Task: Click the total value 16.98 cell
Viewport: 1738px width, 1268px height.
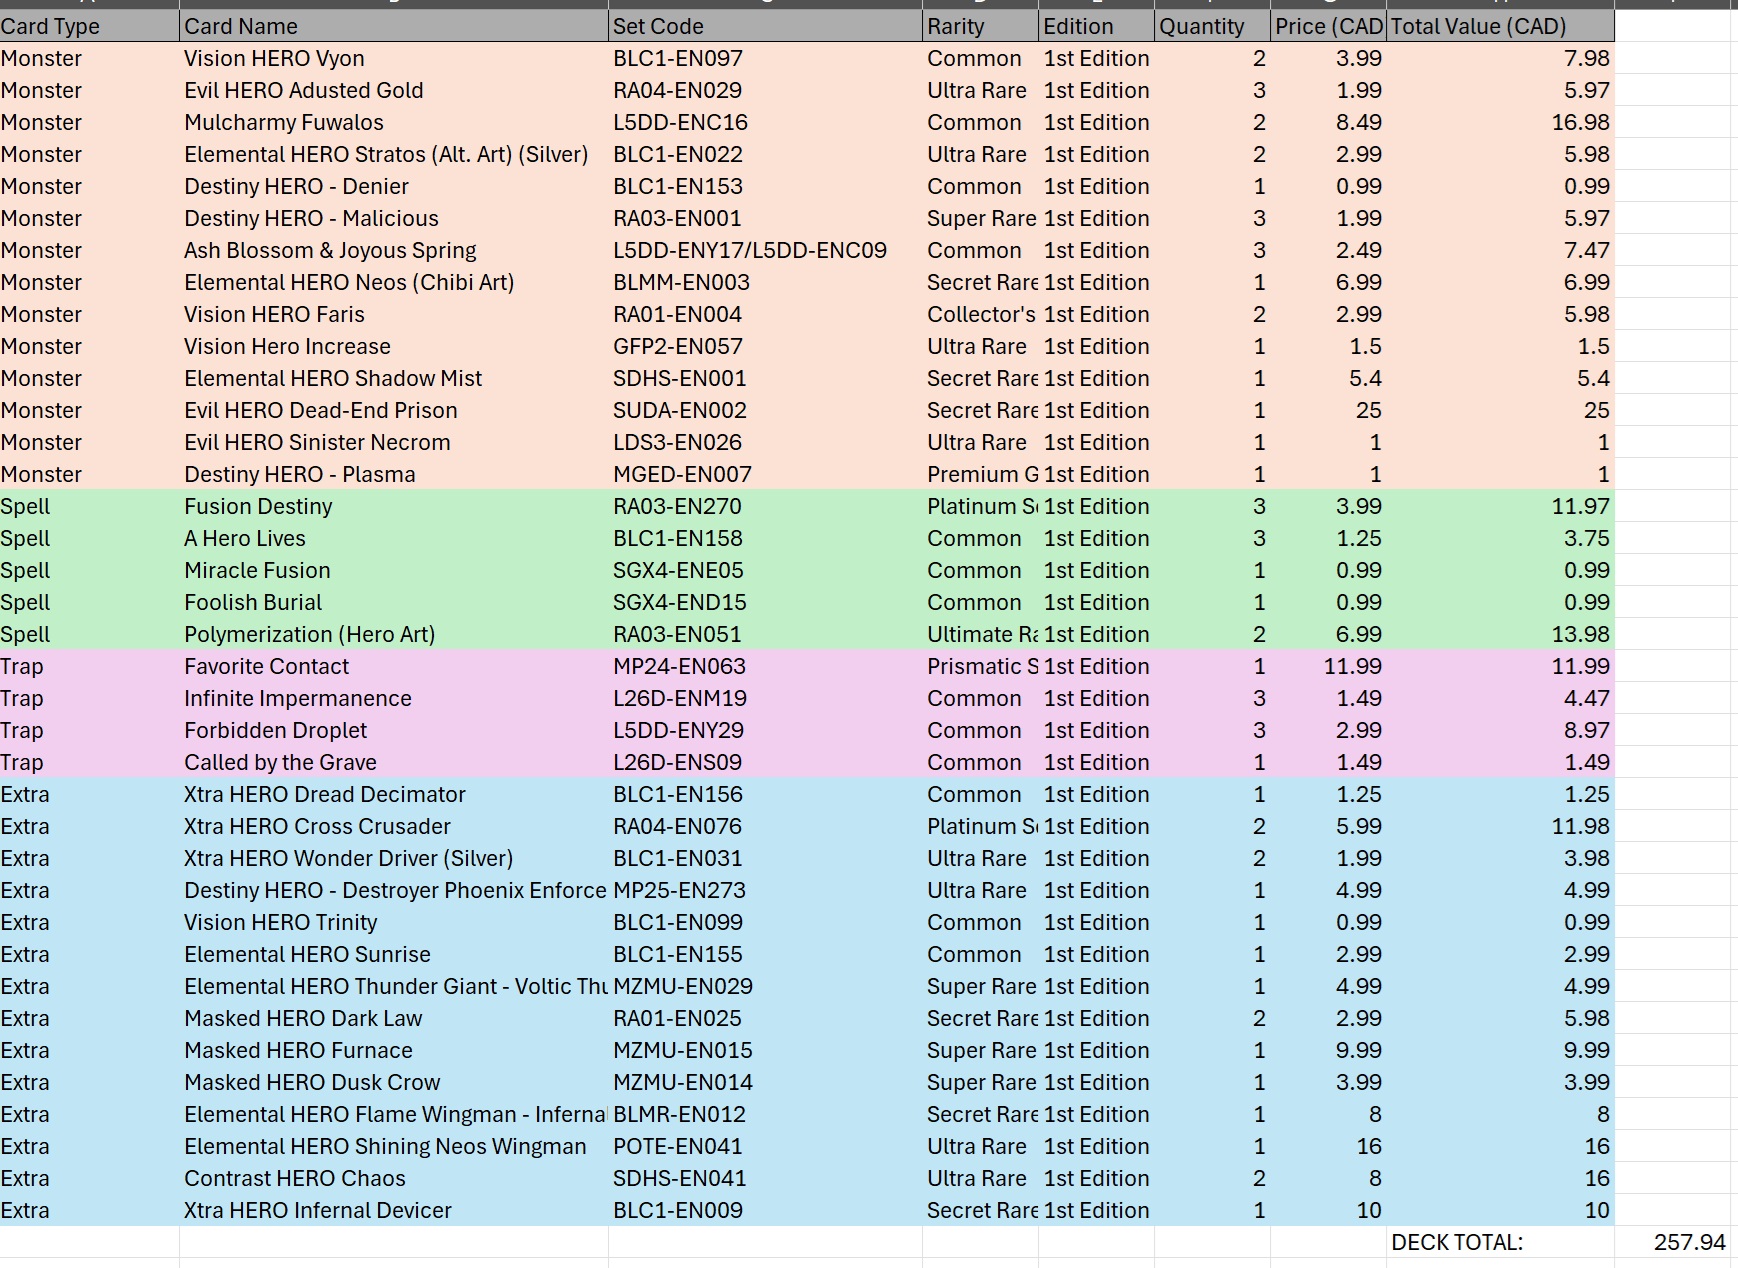Action: (x=1500, y=122)
